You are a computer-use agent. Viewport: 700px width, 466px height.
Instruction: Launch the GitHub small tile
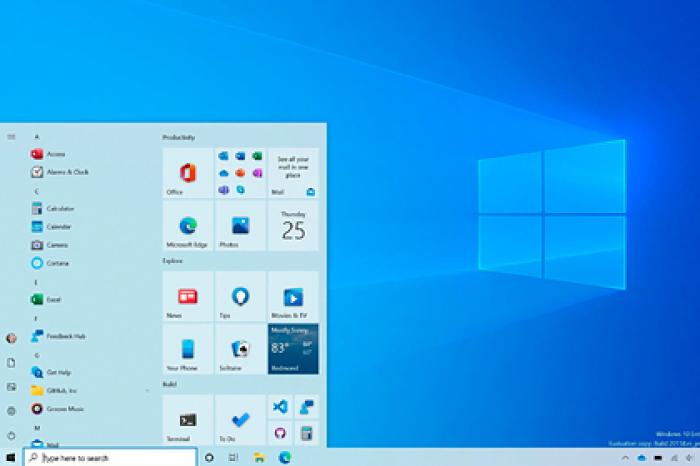(280, 433)
